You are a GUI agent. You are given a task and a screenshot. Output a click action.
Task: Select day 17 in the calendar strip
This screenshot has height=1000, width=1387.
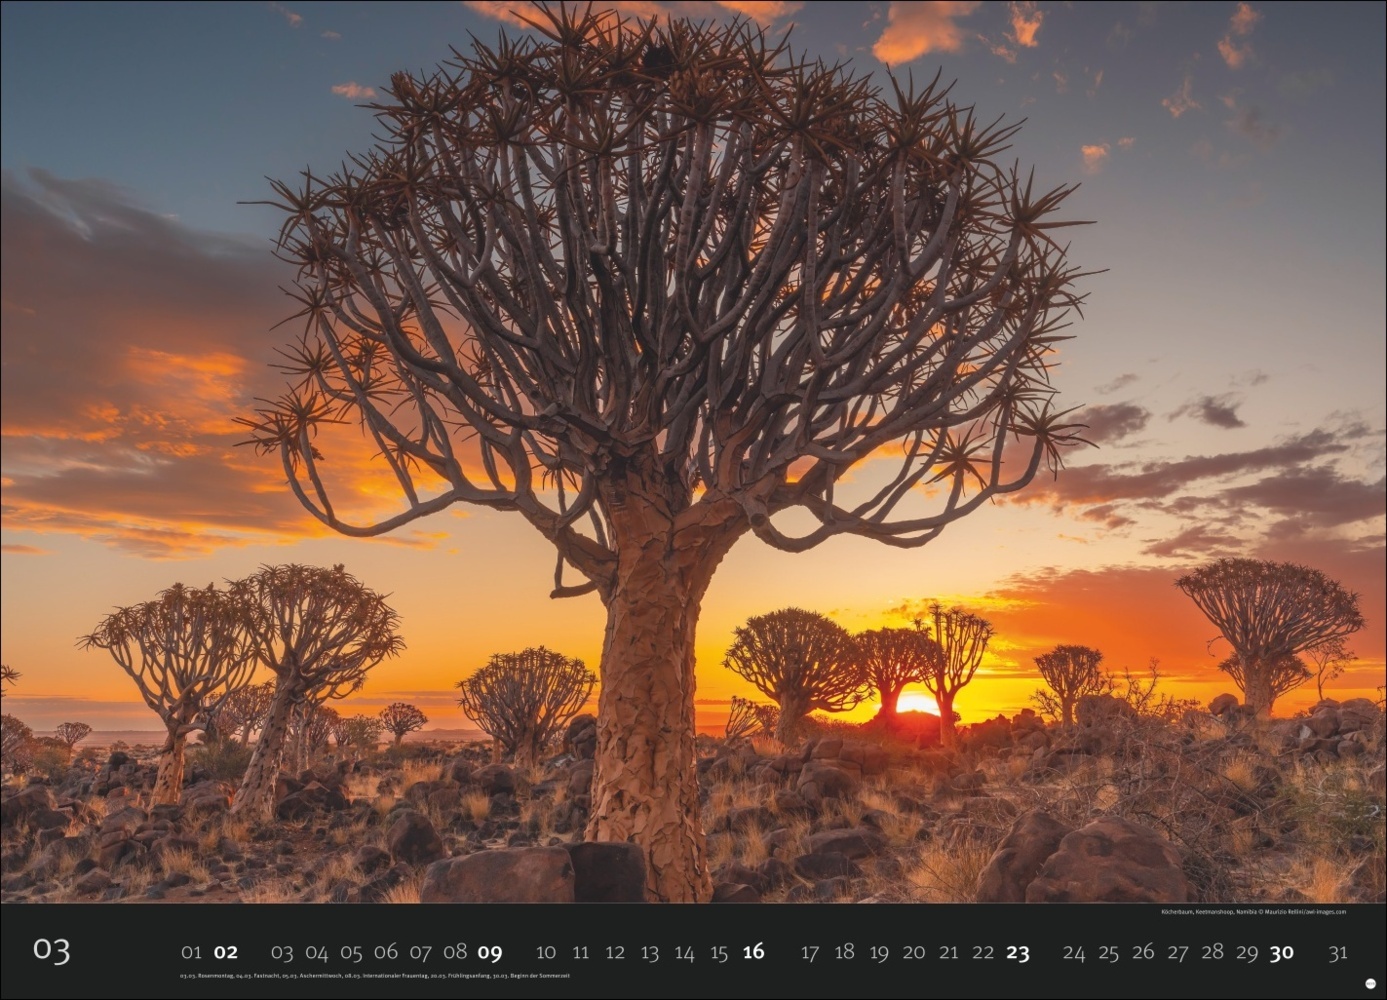pos(810,953)
